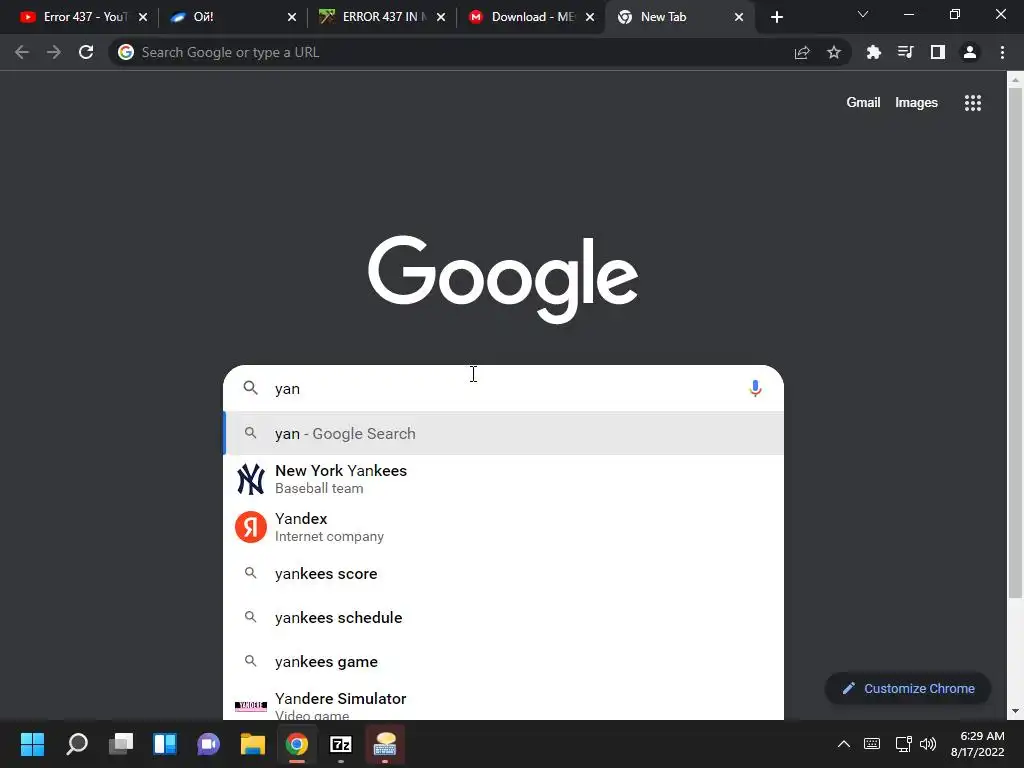The height and width of the screenshot is (768, 1024).
Task: Expand the tab search chevron
Action: pos(863,14)
